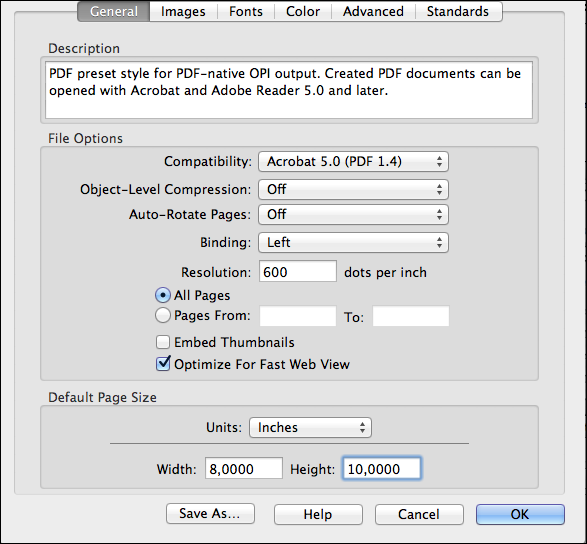Click the To page field
Viewport: 587px width, 544px height.
tap(411, 316)
